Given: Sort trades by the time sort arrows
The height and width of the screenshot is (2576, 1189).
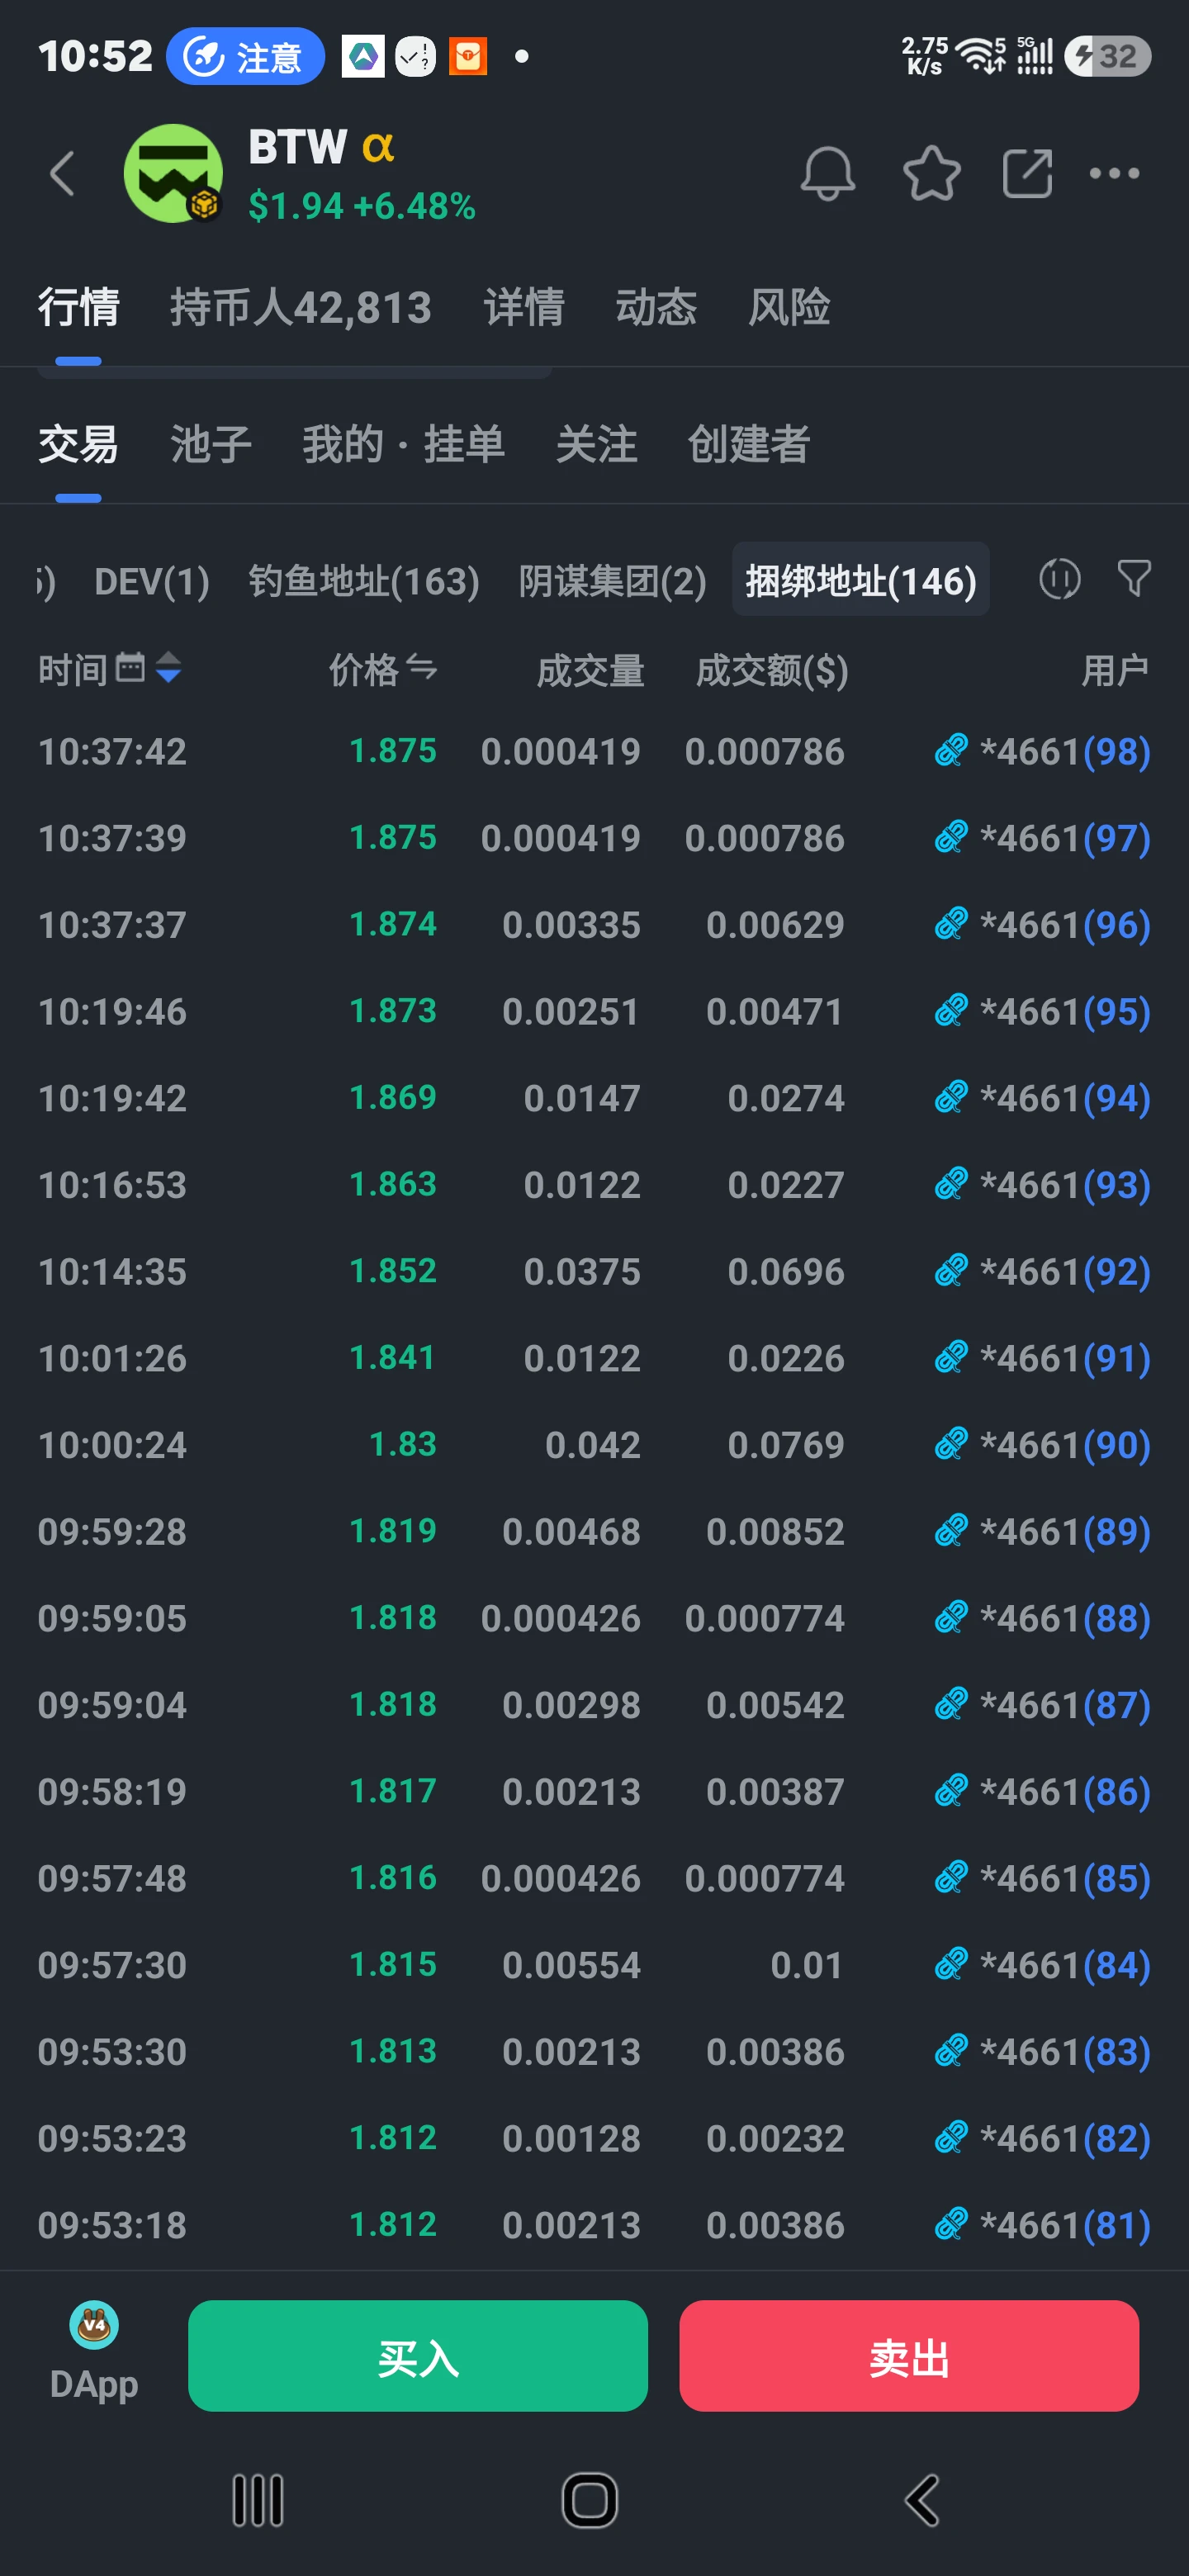Looking at the screenshot, I should click(x=169, y=667).
